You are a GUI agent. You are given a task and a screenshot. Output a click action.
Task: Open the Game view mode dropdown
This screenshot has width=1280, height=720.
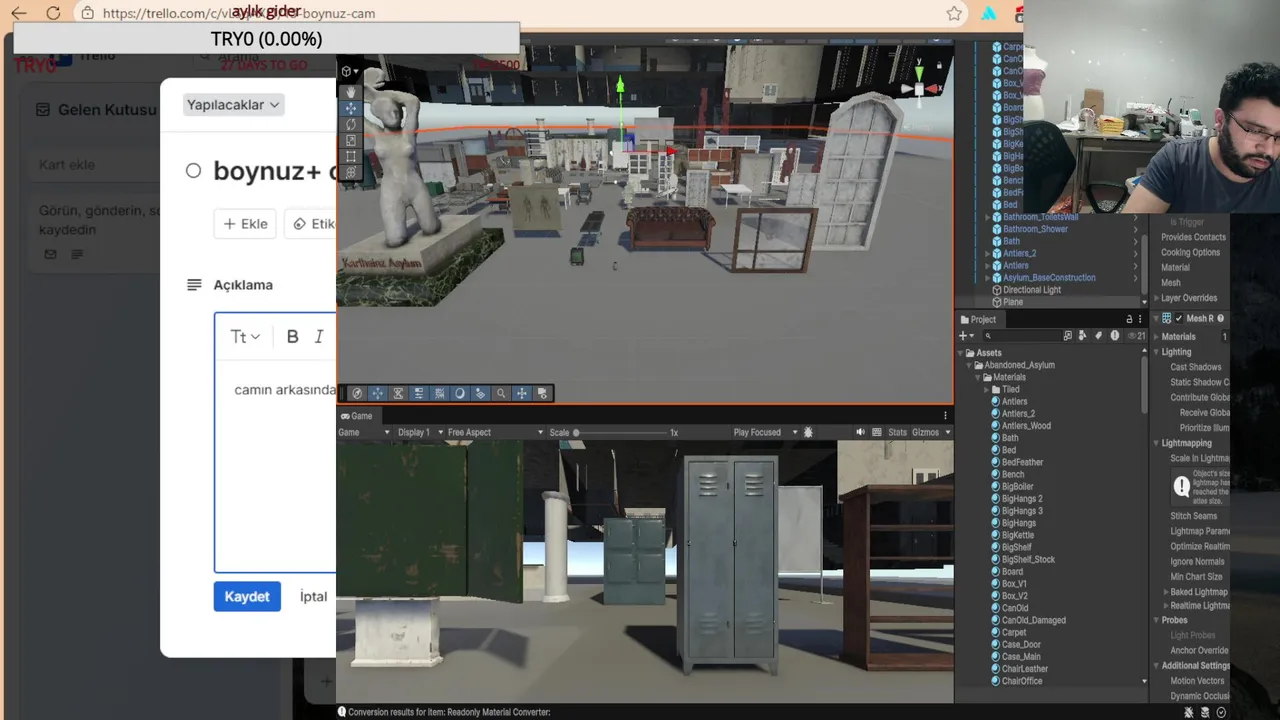click(364, 432)
